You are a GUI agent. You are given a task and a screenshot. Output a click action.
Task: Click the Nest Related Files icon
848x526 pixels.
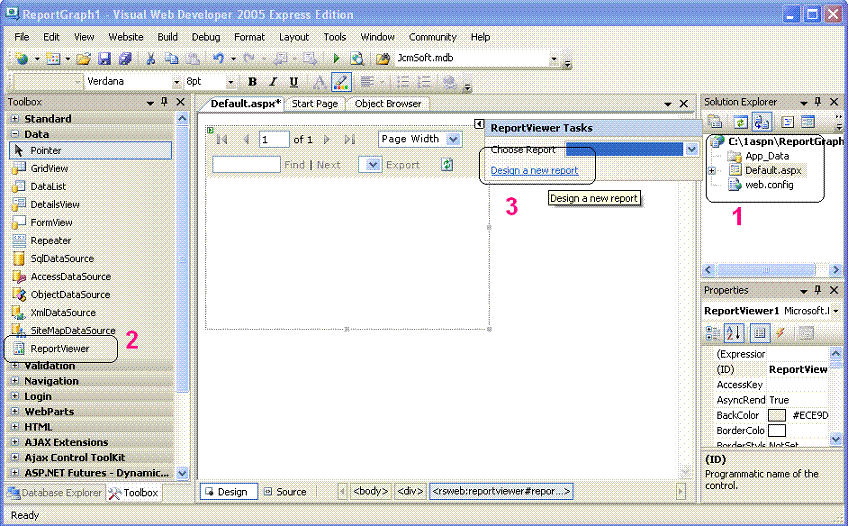pos(761,122)
